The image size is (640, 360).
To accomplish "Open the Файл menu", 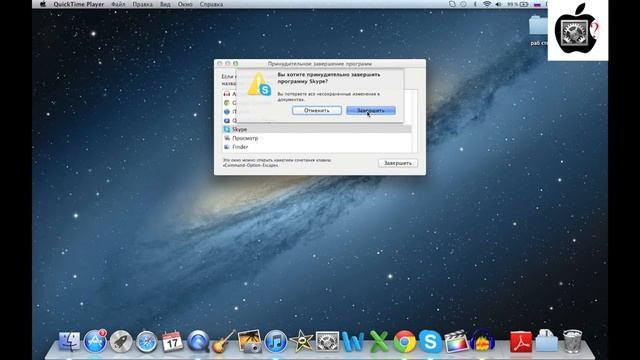I will click(x=118, y=4).
